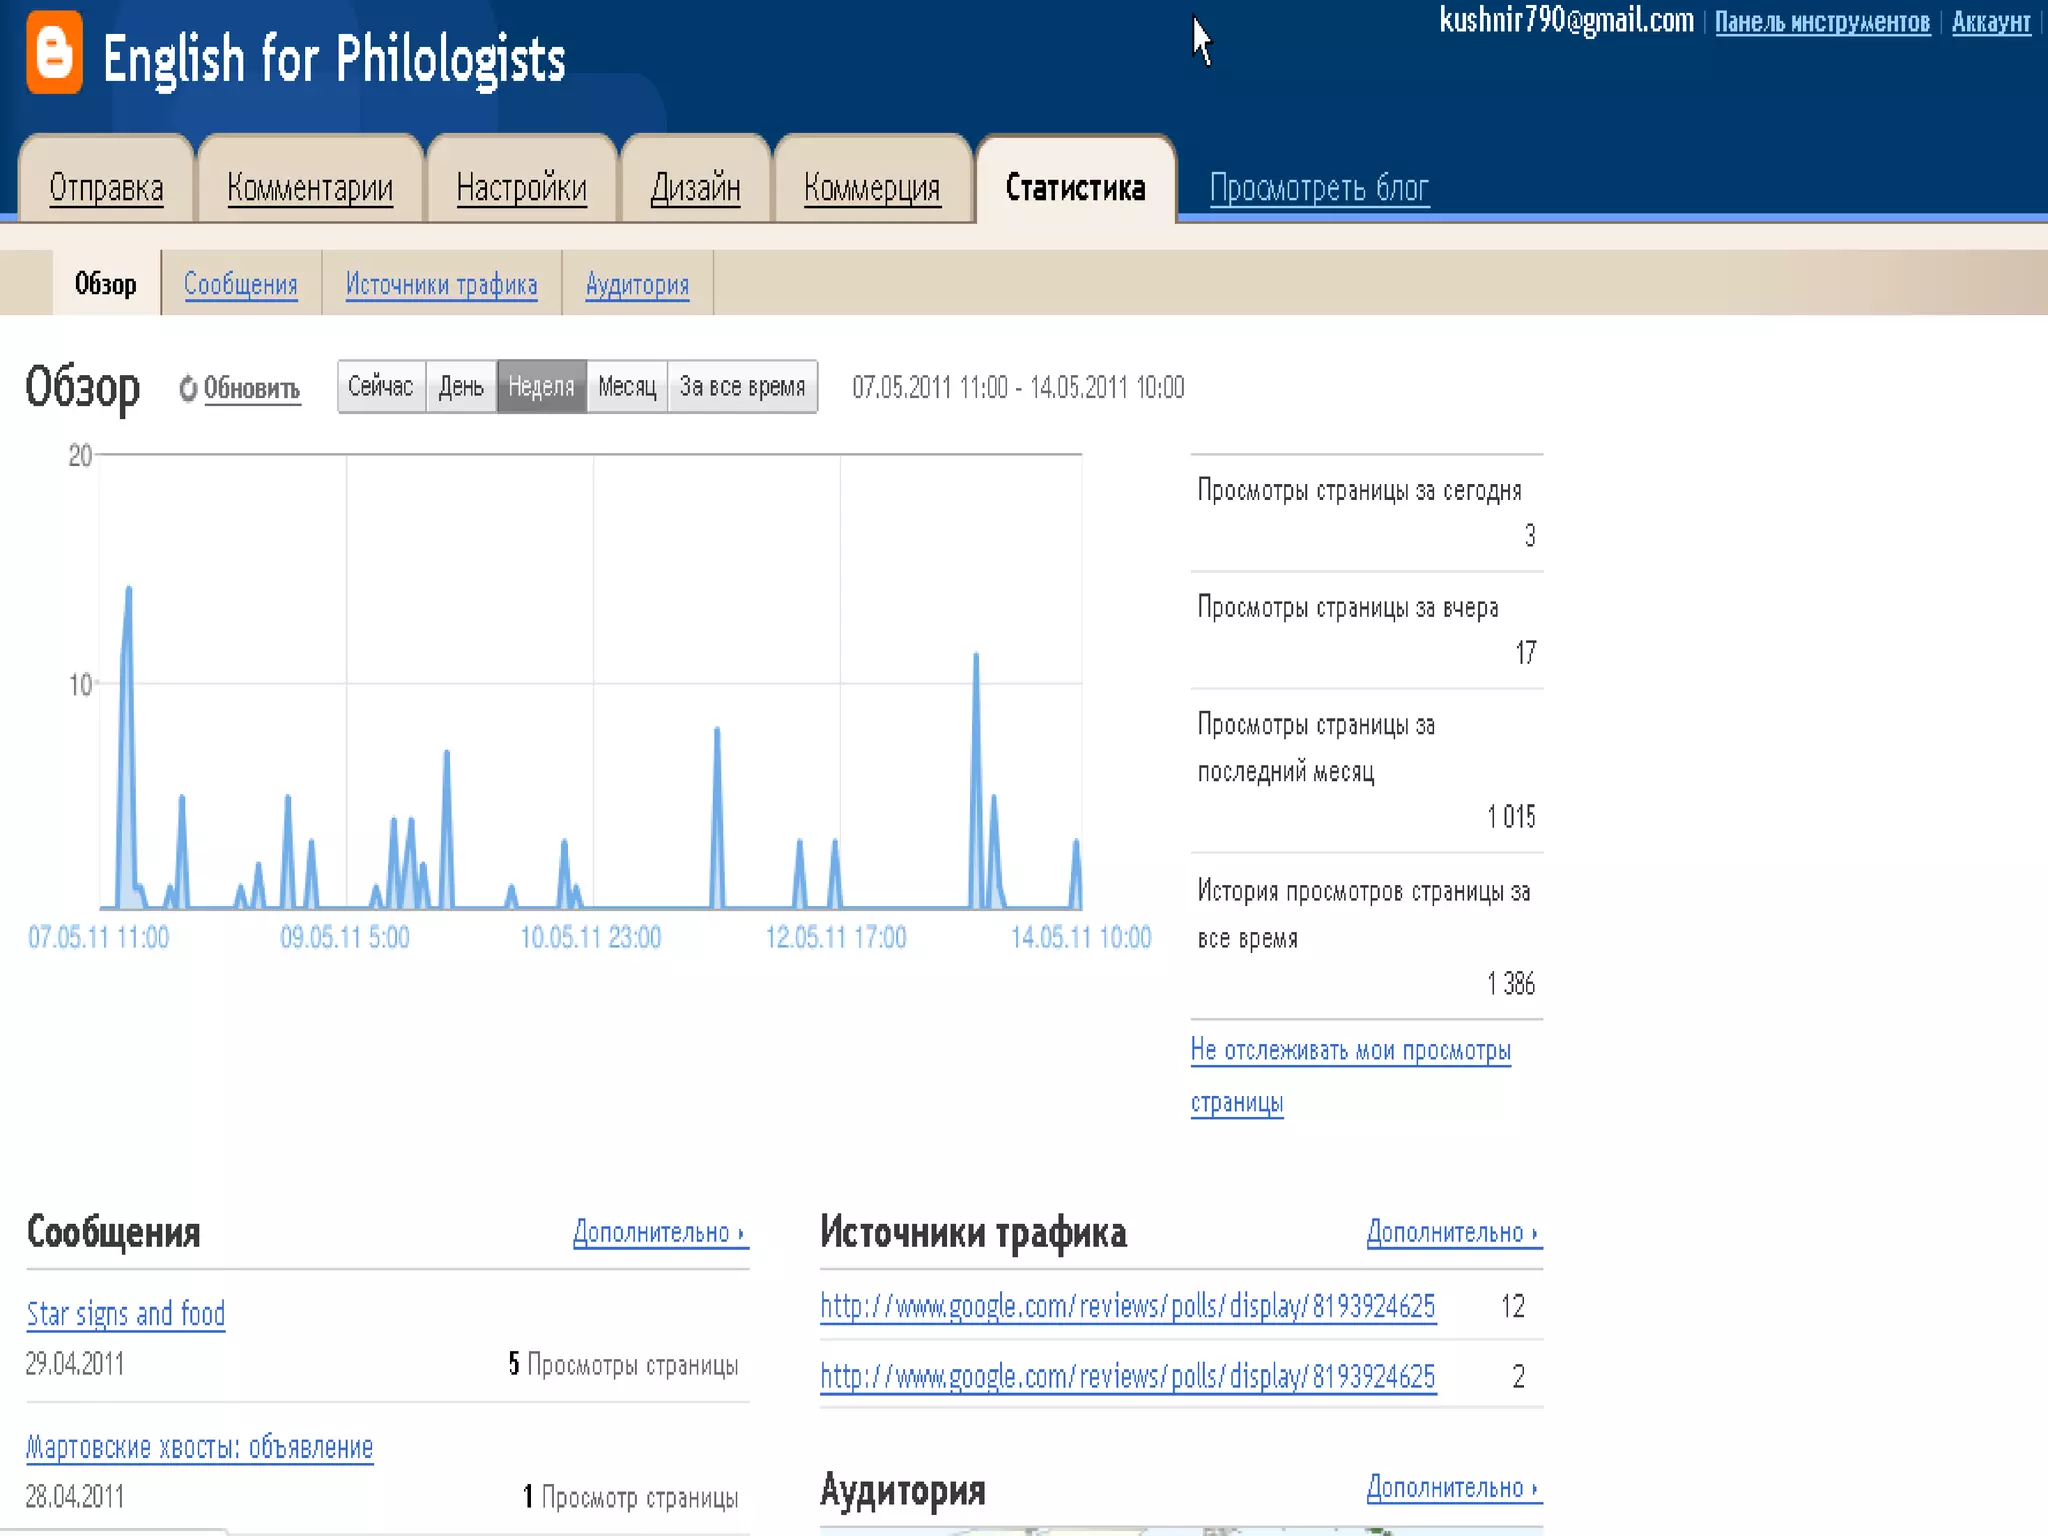The height and width of the screenshot is (1536, 2048).
Task: Open first google.com polls traffic source link
Action: (x=1127, y=1307)
